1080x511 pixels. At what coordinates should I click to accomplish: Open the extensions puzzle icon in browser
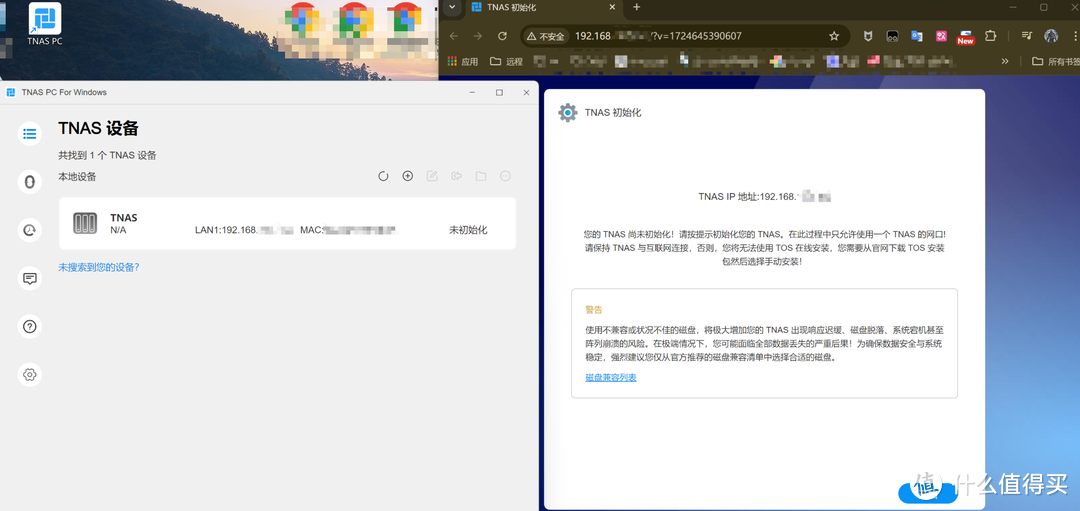coord(990,36)
